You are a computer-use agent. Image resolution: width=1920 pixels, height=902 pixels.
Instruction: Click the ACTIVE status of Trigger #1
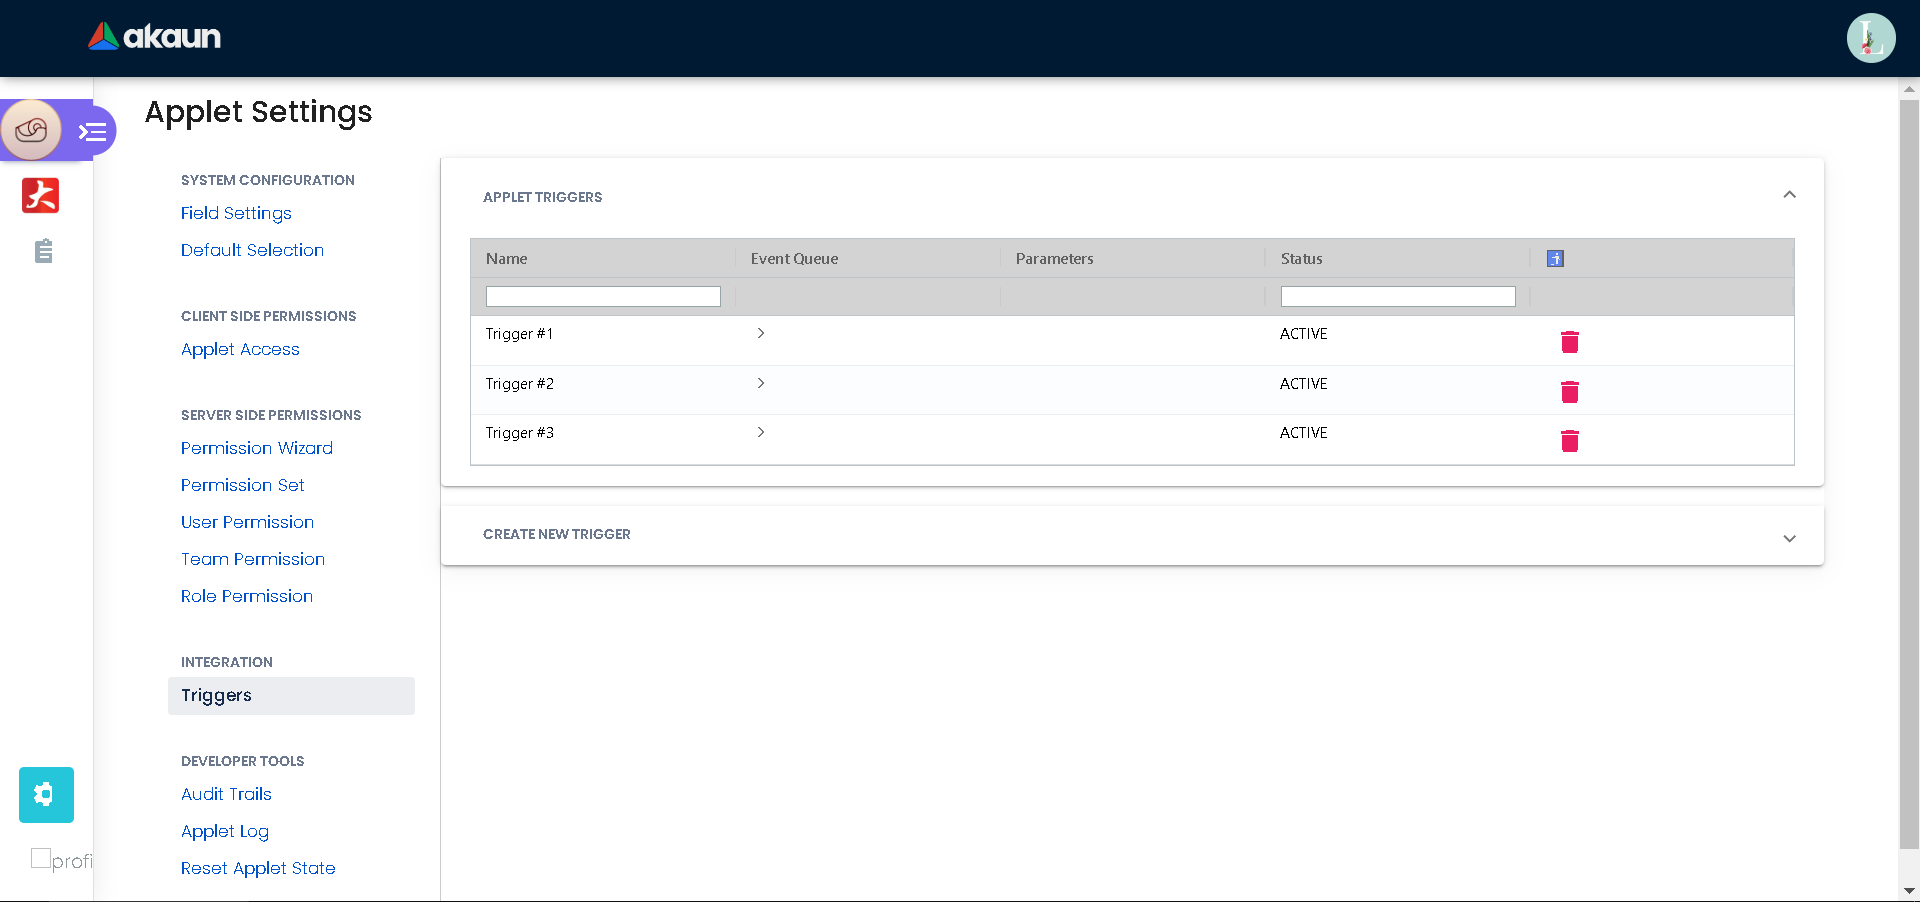coord(1304,334)
